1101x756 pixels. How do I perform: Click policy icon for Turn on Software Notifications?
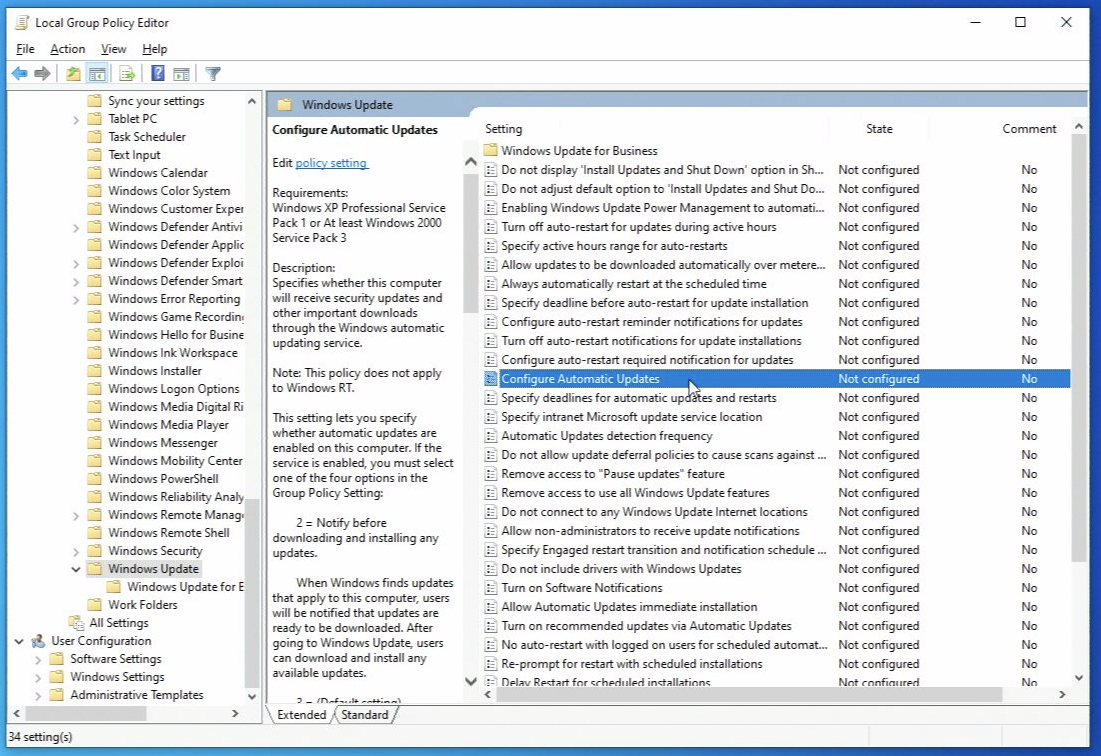(491, 588)
